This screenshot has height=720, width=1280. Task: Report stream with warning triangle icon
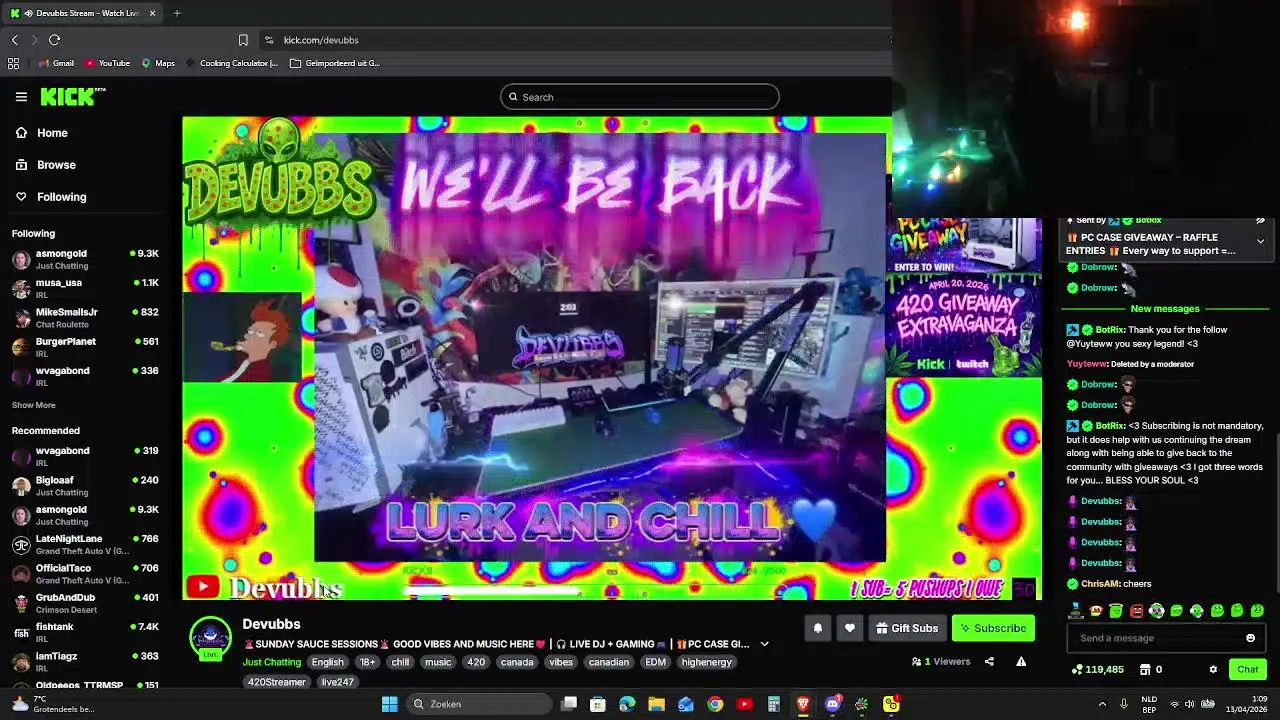click(1021, 661)
